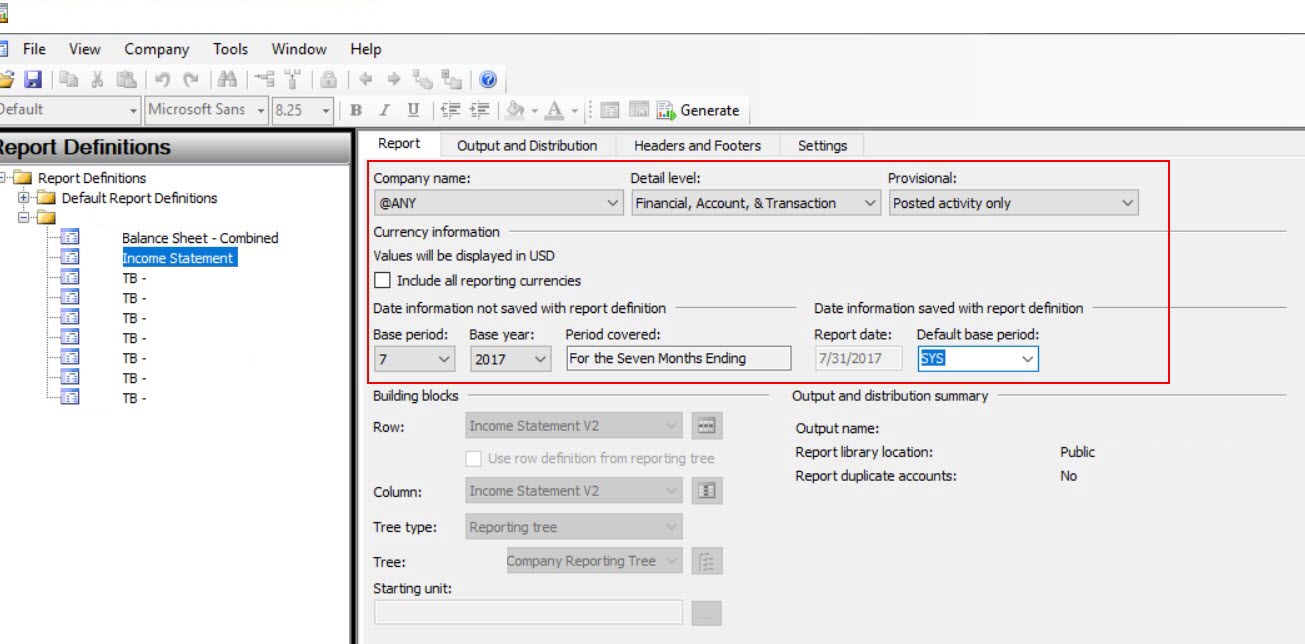Select Balance Sheet - Combined in the tree

pyautogui.click(x=200, y=238)
